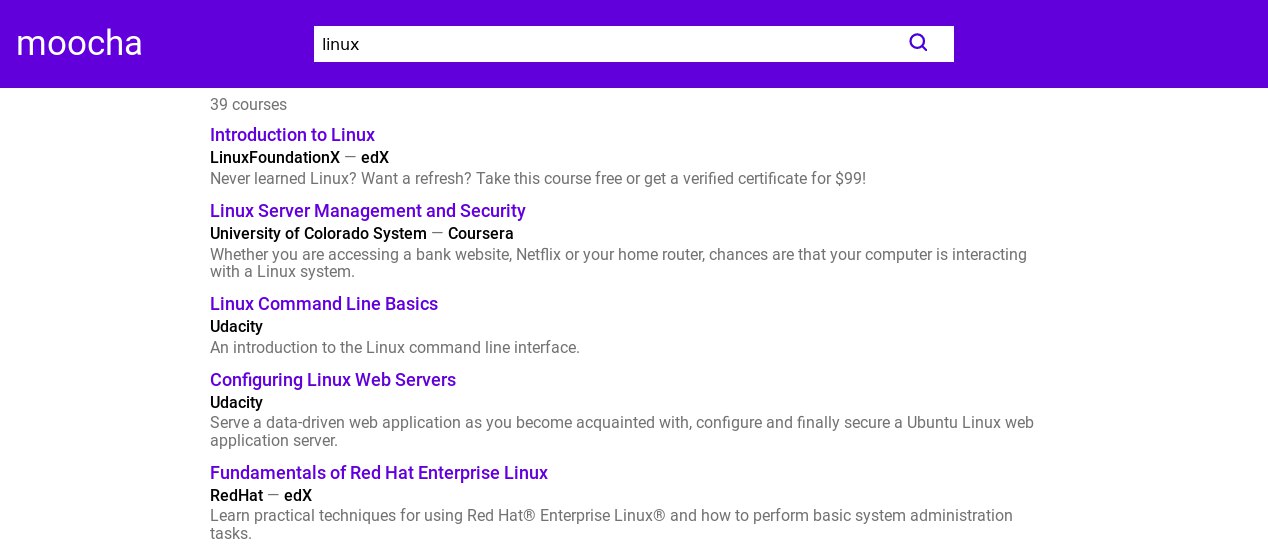This screenshot has height=549, width=1268.
Task: Open Fundamentals of Red Hat Enterprise Linux
Action: [x=378, y=473]
